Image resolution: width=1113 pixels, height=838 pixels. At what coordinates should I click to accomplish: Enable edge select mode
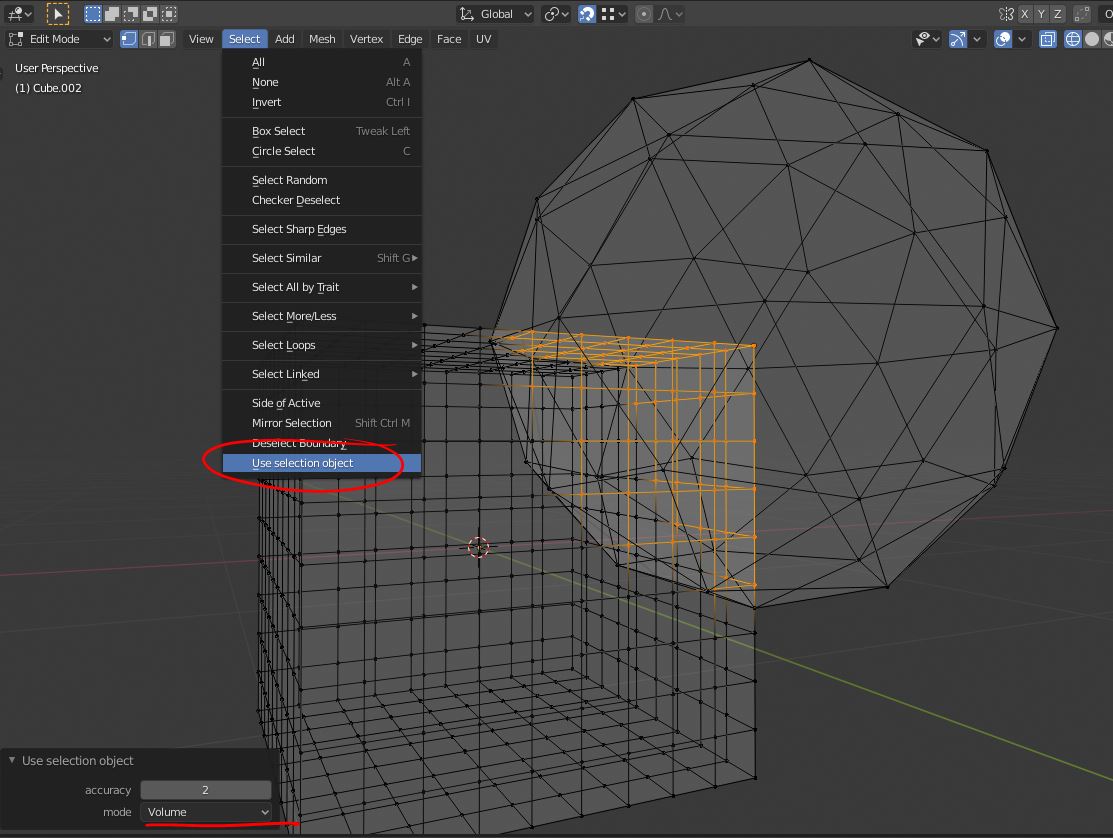point(148,39)
